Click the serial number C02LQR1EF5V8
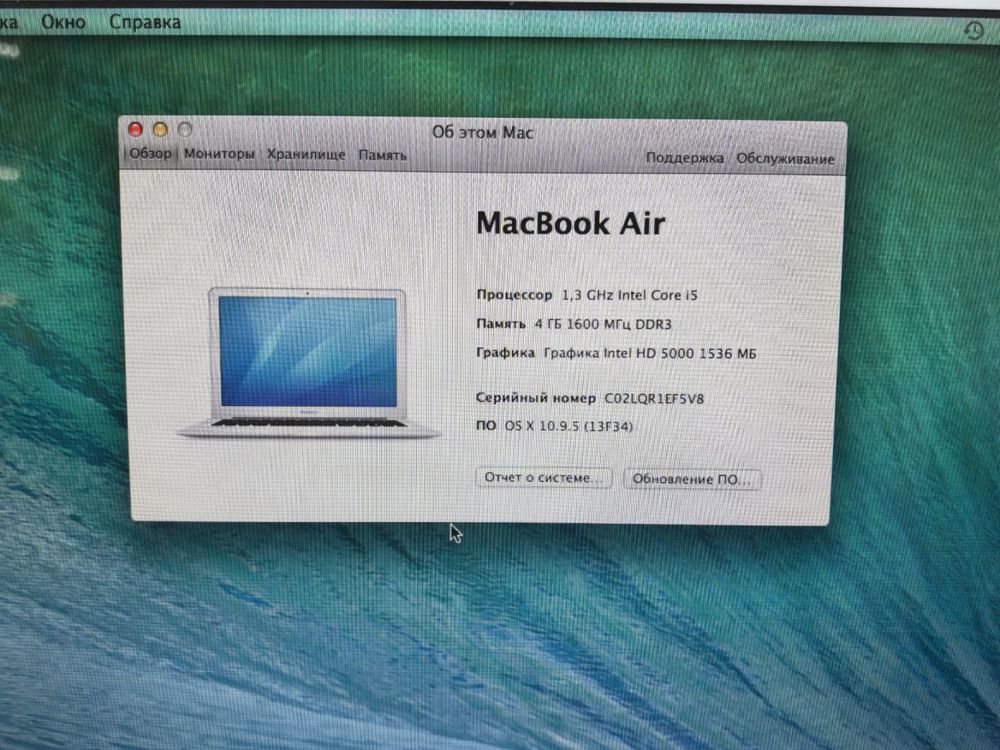Viewport: 1000px width, 750px height. (x=654, y=399)
